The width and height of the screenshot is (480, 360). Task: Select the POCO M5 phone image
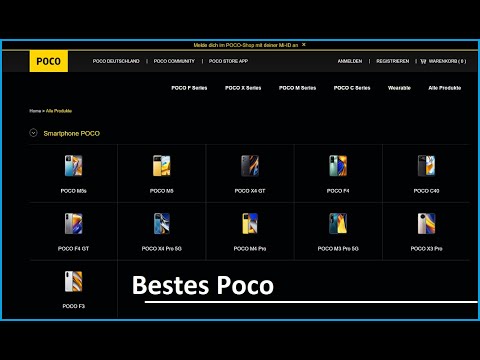[x=162, y=165]
